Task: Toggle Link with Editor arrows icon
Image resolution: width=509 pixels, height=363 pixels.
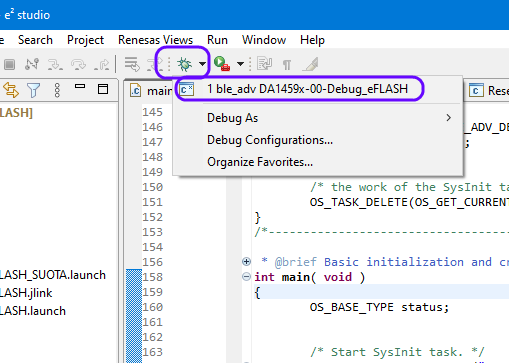Action: (11, 90)
